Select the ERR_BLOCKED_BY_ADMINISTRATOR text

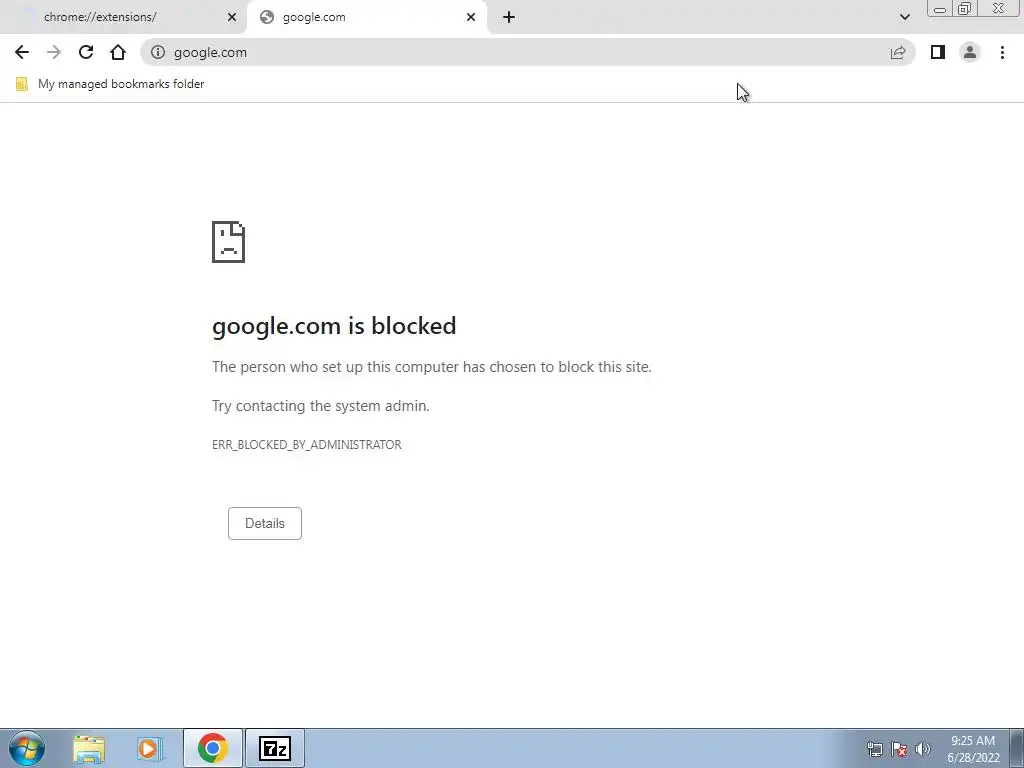point(306,445)
